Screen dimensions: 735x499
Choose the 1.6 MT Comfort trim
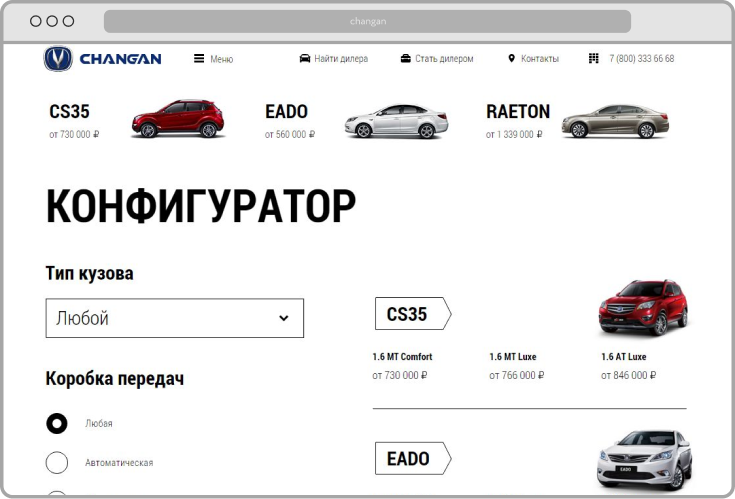402,357
